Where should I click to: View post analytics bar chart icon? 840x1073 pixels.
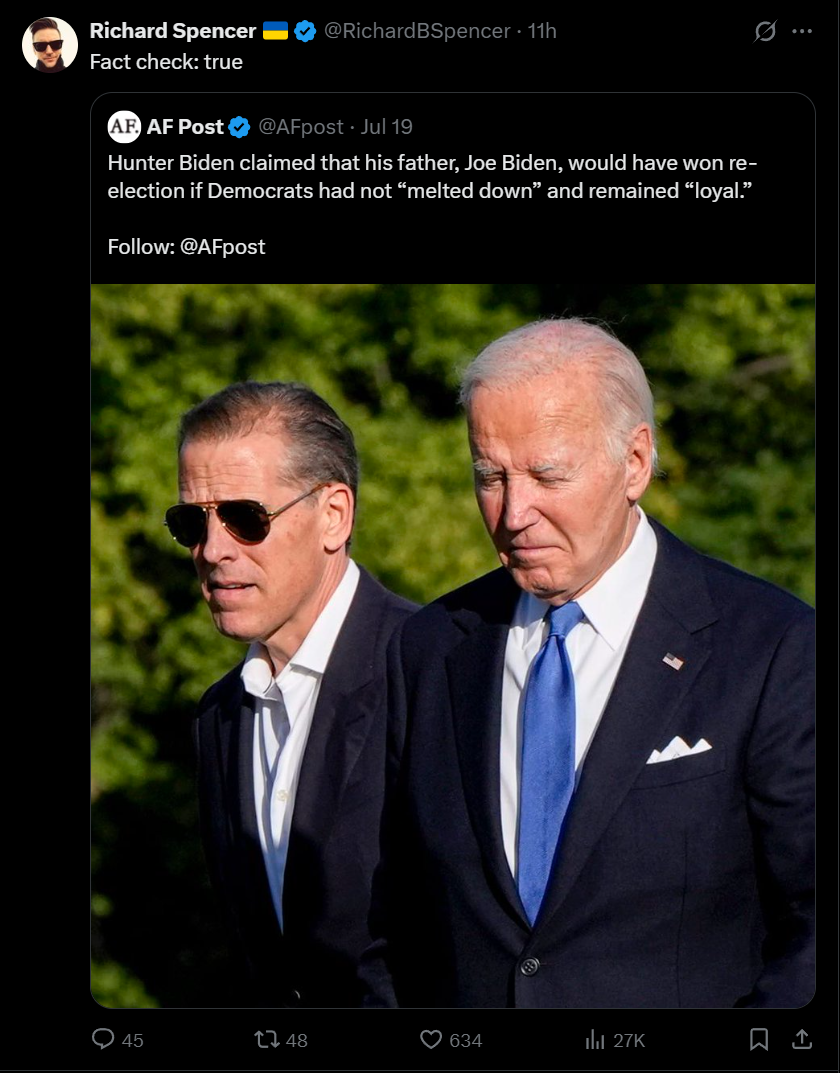[x=595, y=1040]
